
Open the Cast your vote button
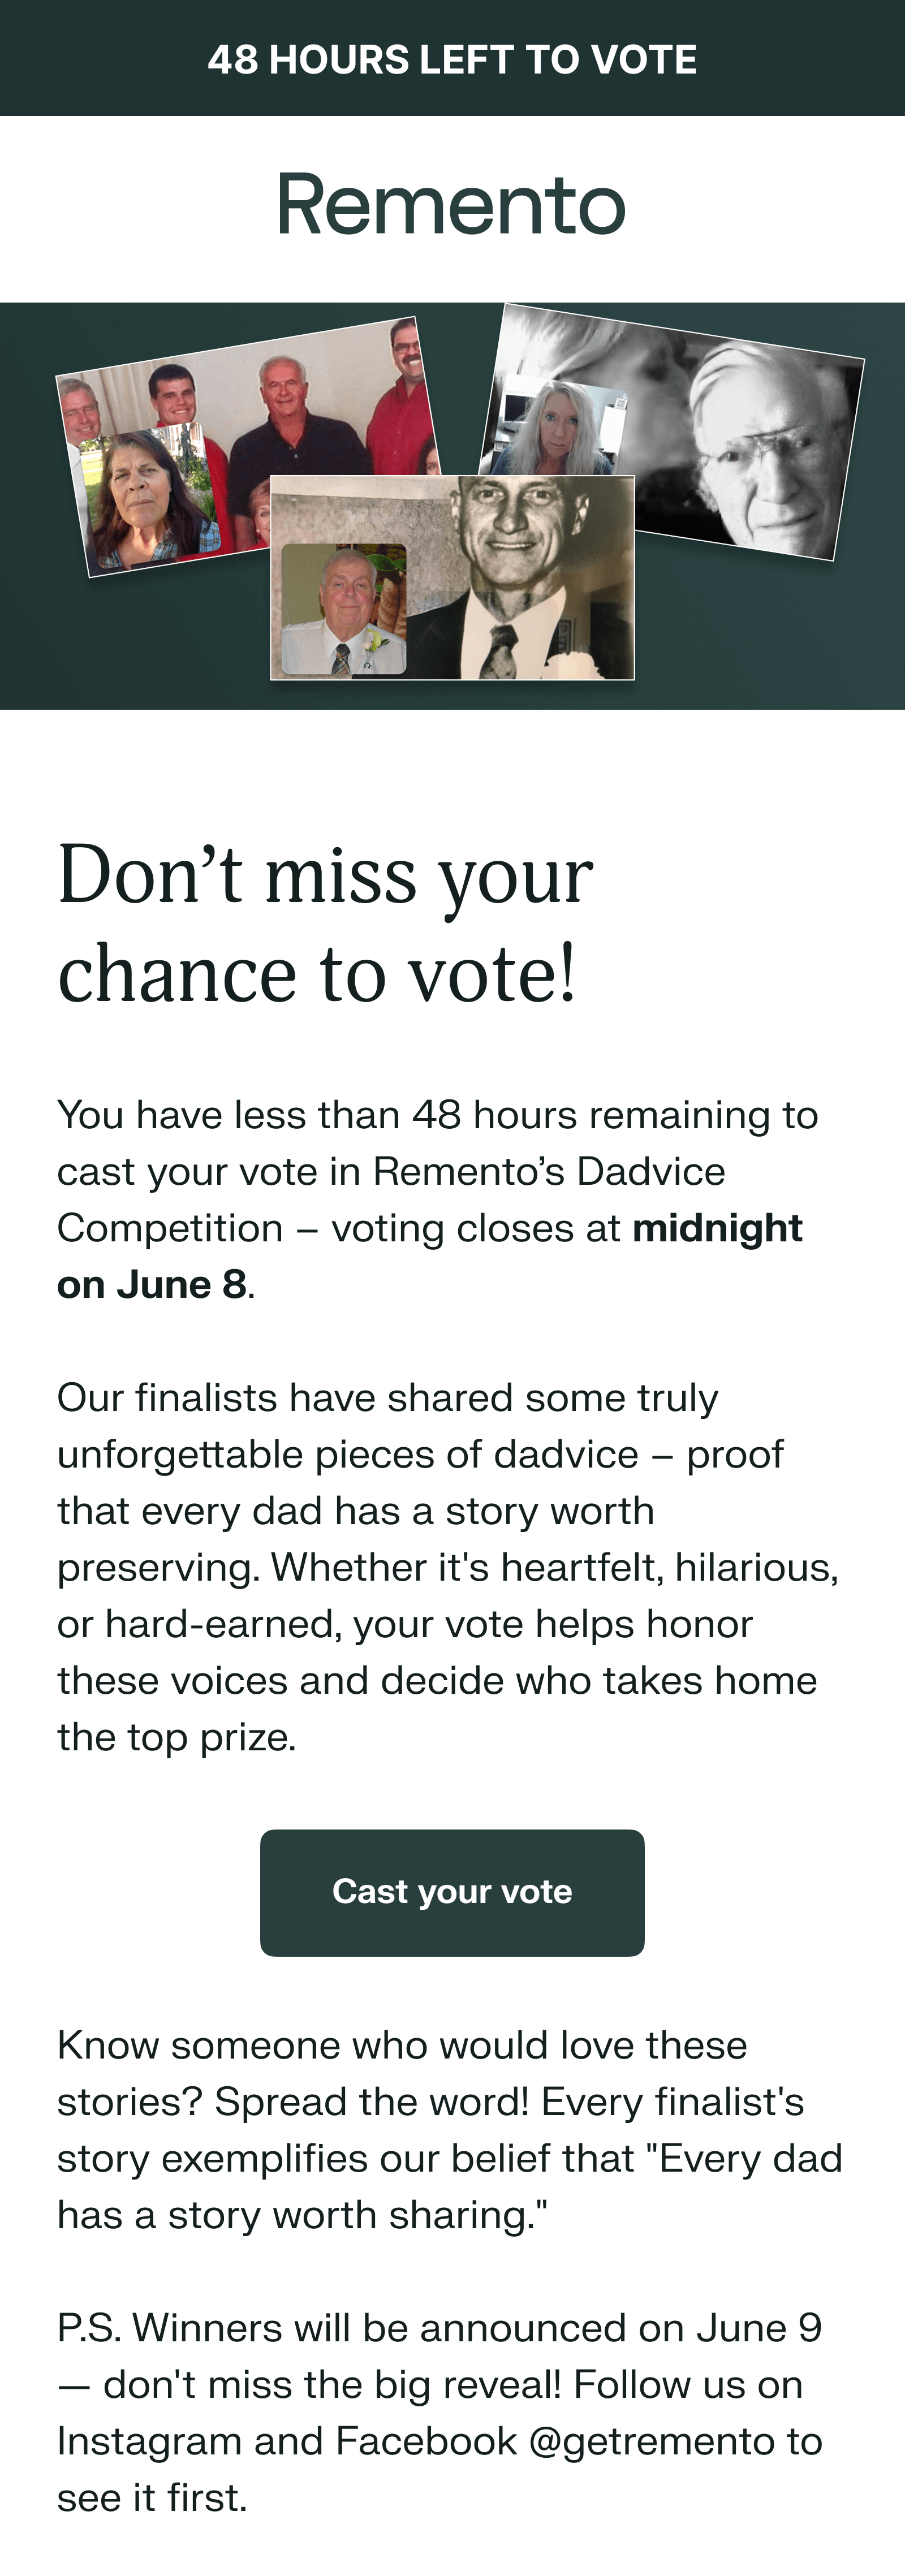pos(452,1892)
